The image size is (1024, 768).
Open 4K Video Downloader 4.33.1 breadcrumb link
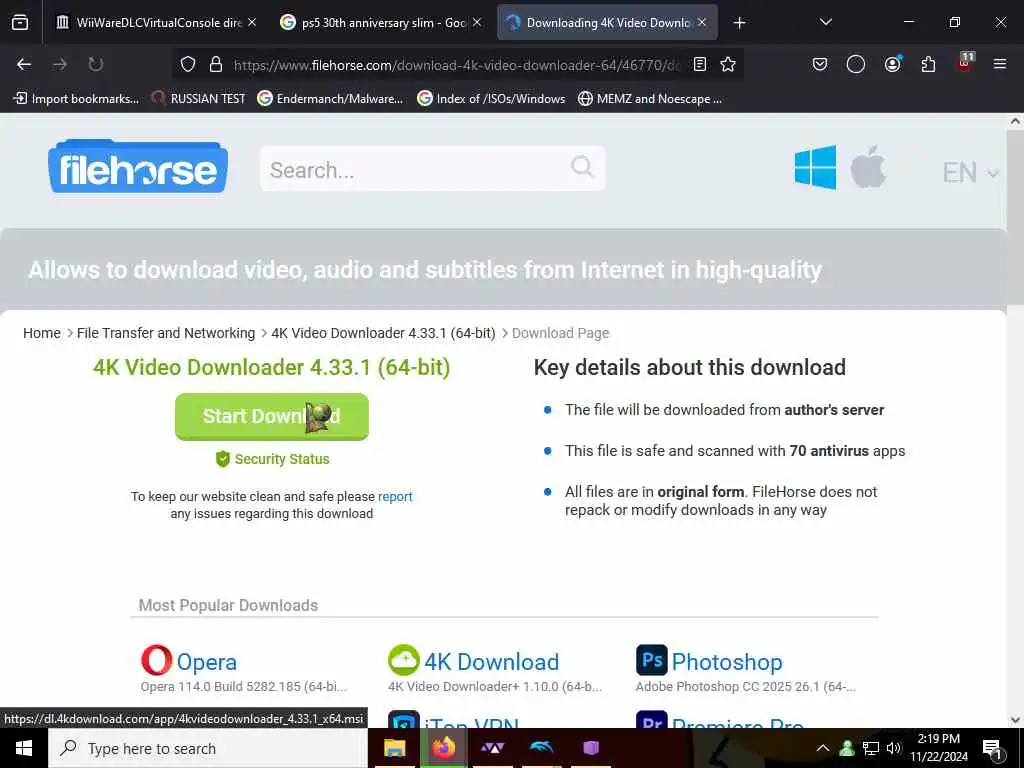click(x=383, y=333)
